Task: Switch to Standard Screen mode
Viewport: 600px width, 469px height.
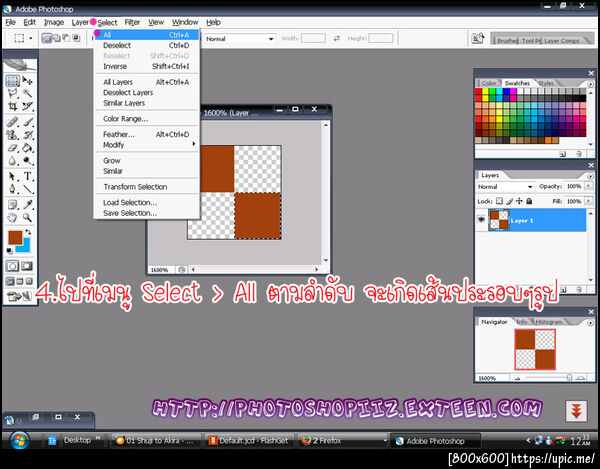Action: [10, 282]
